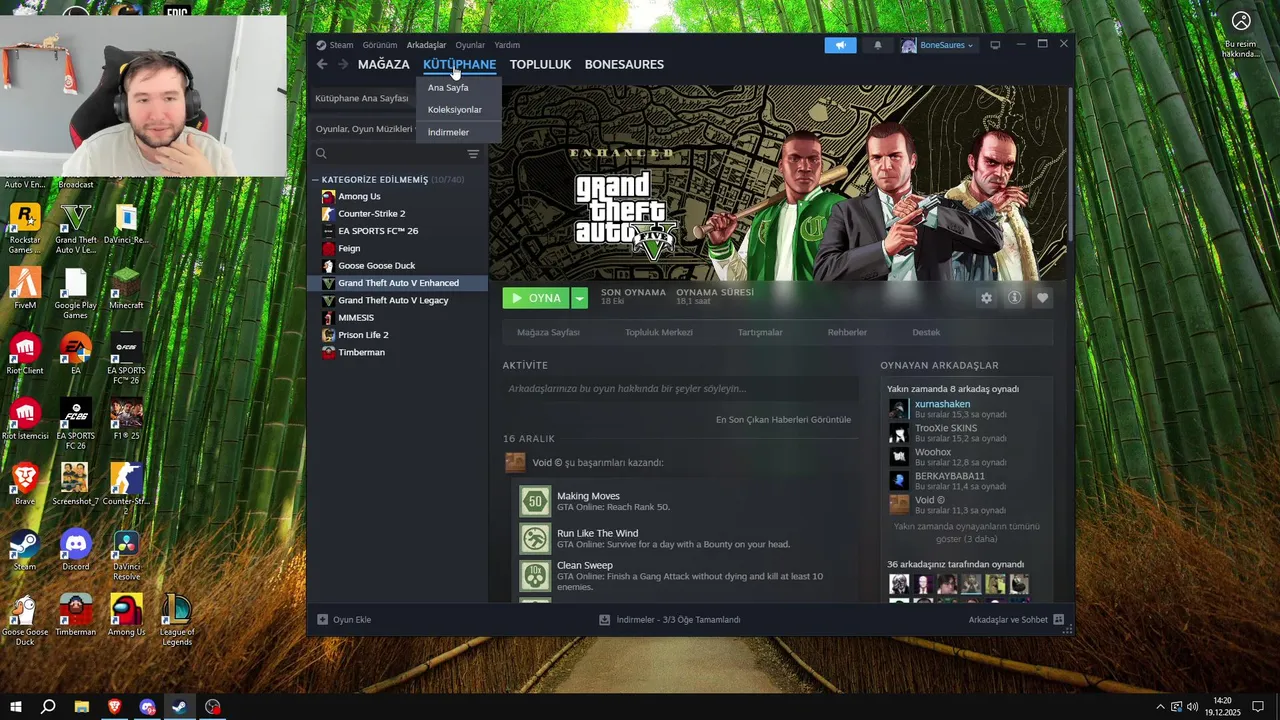The height and width of the screenshot is (720, 1280).
Task: Open Topluluk Merkezi link
Action: pyautogui.click(x=659, y=332)
